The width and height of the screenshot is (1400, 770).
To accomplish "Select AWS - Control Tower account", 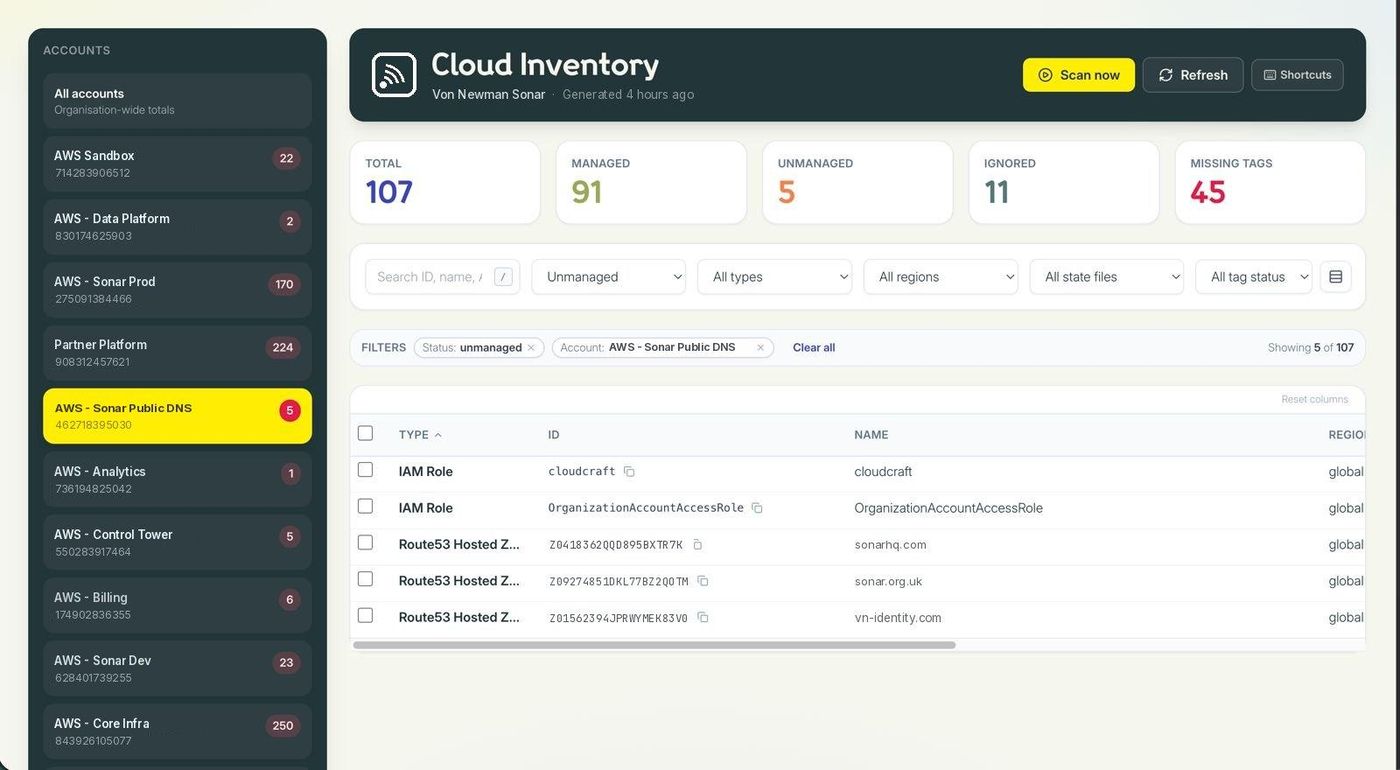I will pyautogui.click(x=177, y=542).
